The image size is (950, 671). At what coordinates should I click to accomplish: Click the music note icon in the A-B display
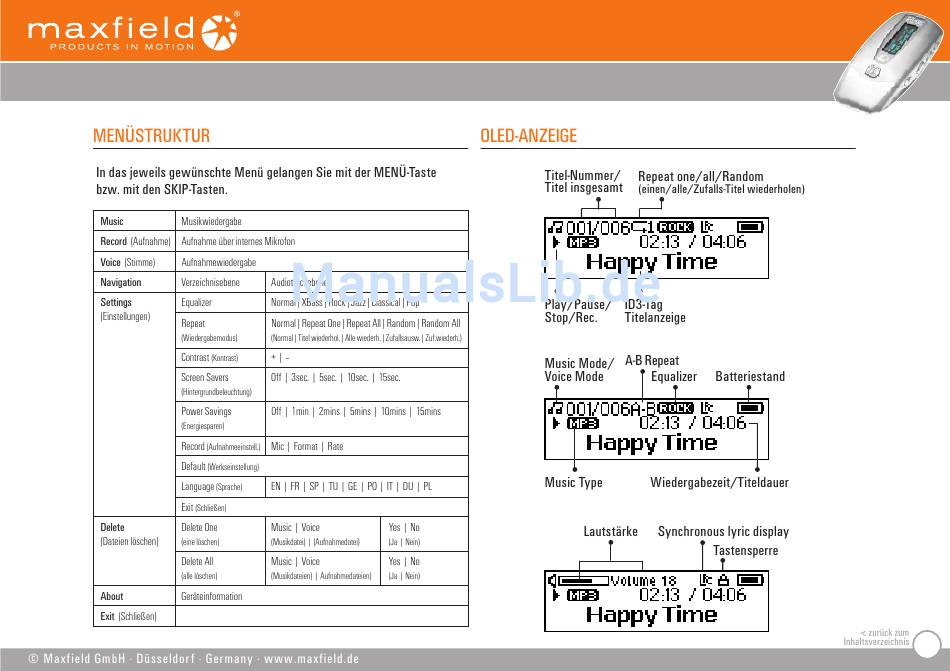555,409
